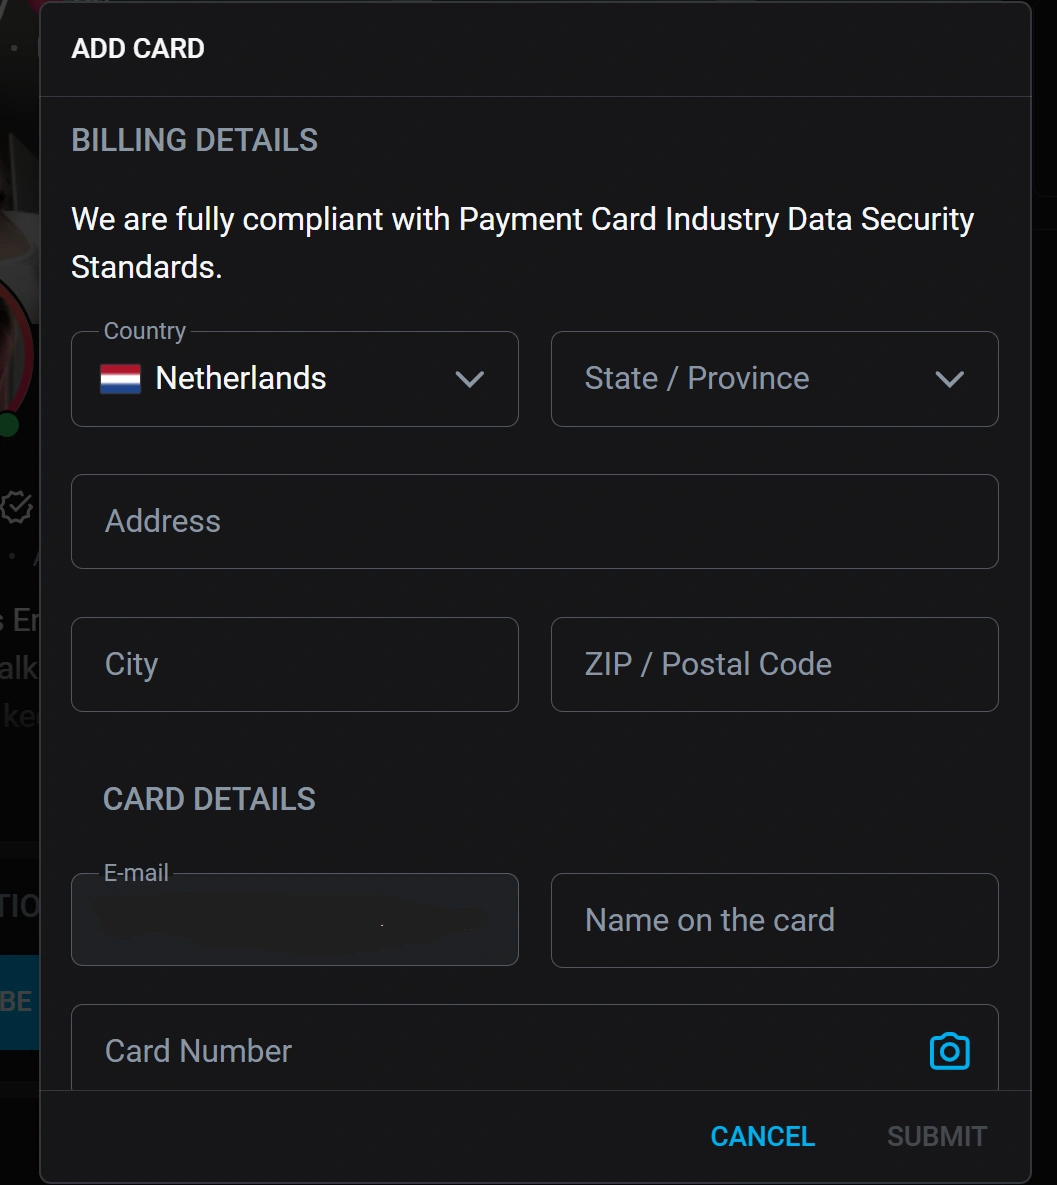This screenshot has width=1057, height=1185.
Task: Select the Netherlands country text
Action: click(x=241, y=379)
